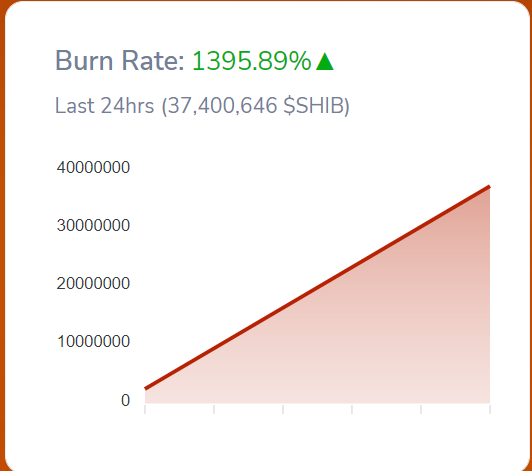Click the last x-axis tick mark

(x=490, y=409)
